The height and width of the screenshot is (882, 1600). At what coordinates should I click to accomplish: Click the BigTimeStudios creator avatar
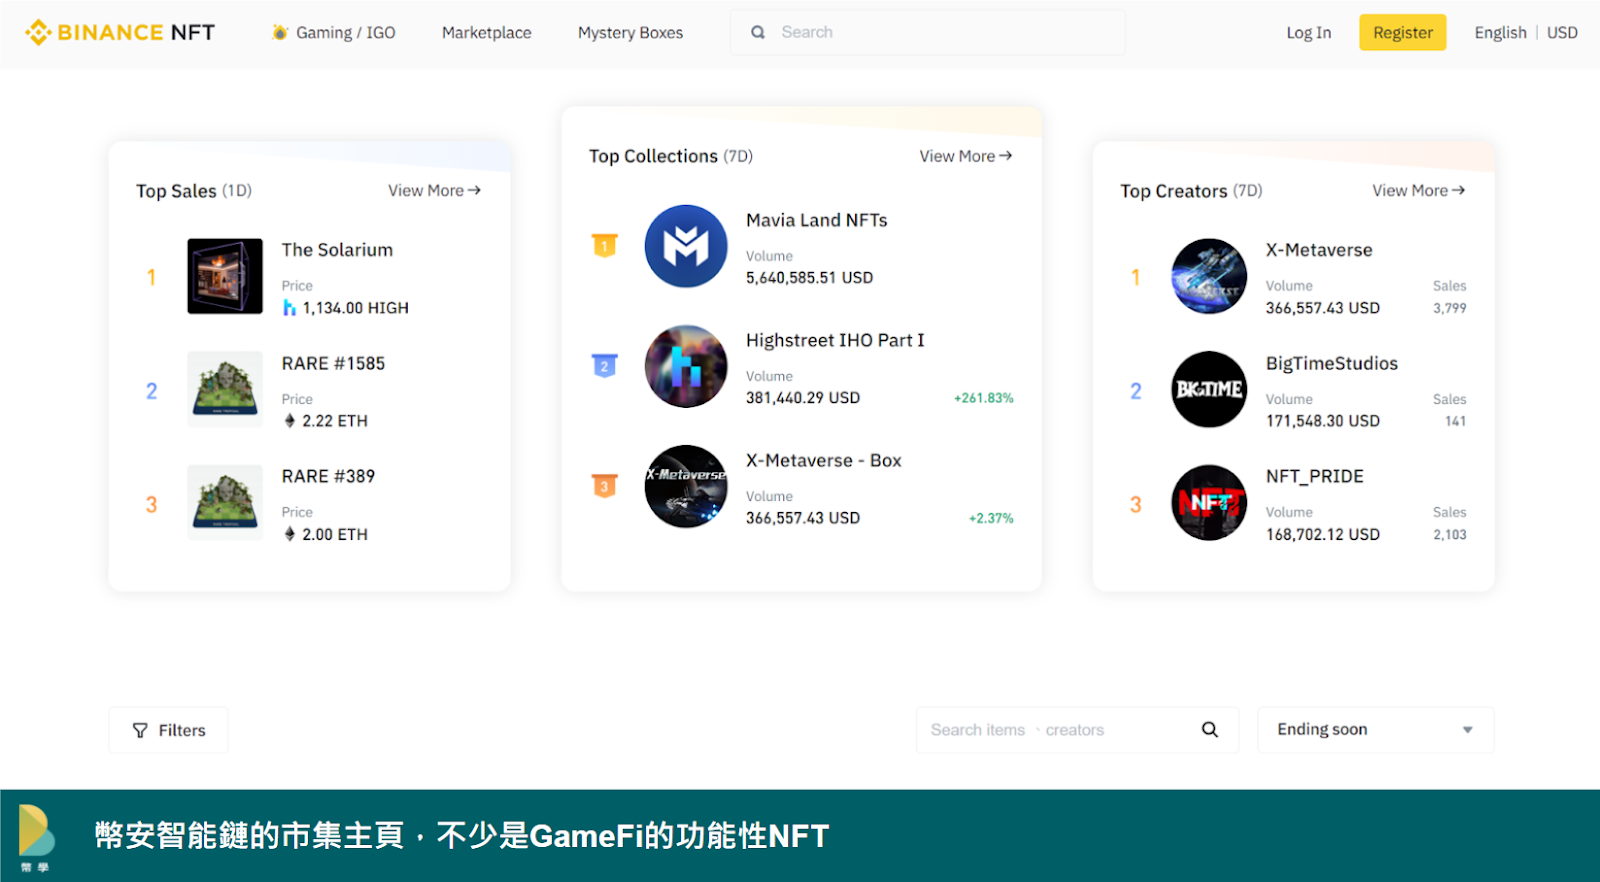pyautogui.click(x=1209, y=389)
